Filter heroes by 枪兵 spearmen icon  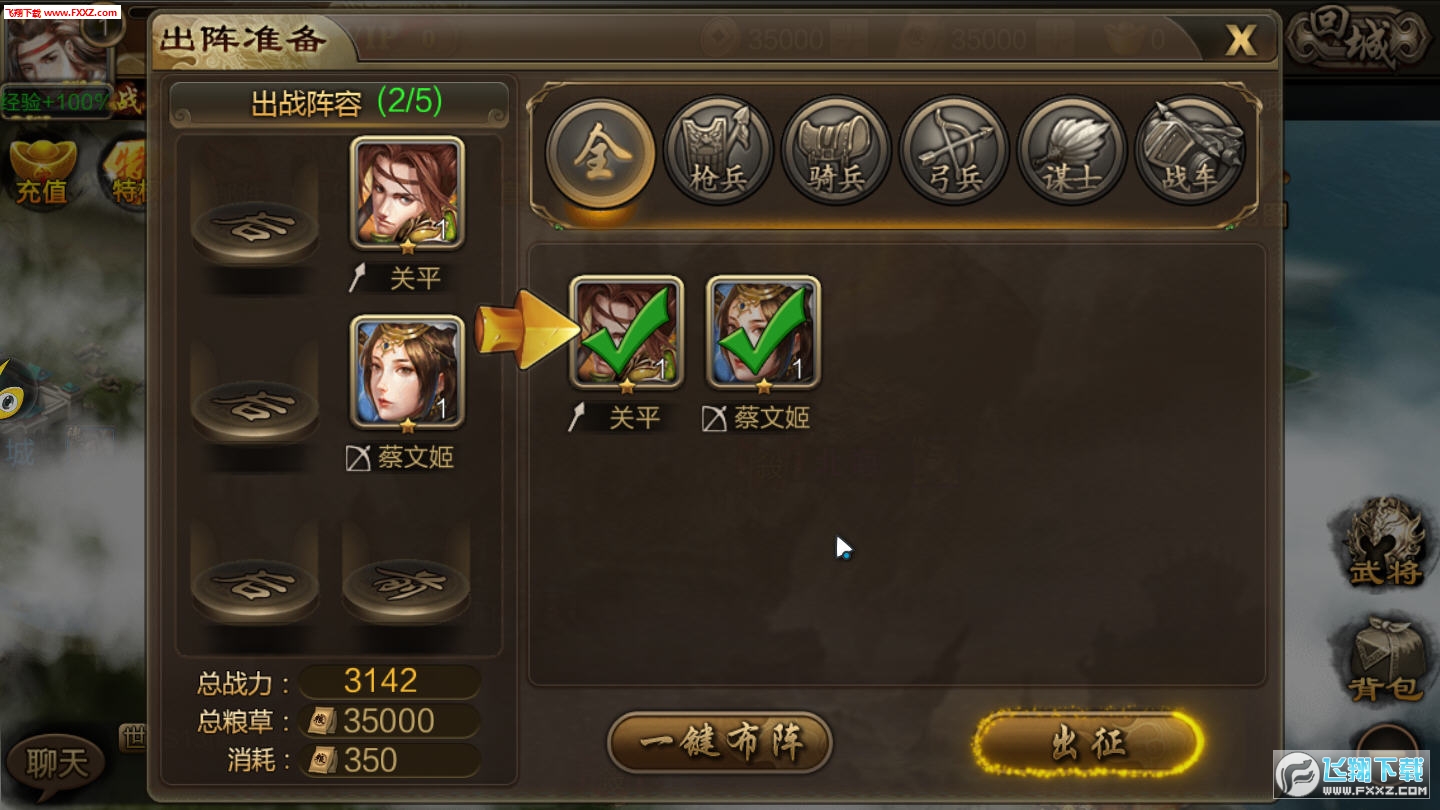point(719,150)
